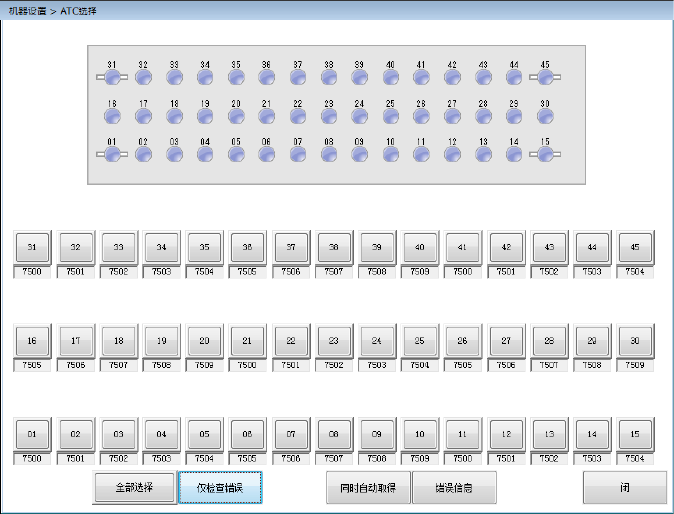Toggle ATC slot button 01

tap(32, 434)
